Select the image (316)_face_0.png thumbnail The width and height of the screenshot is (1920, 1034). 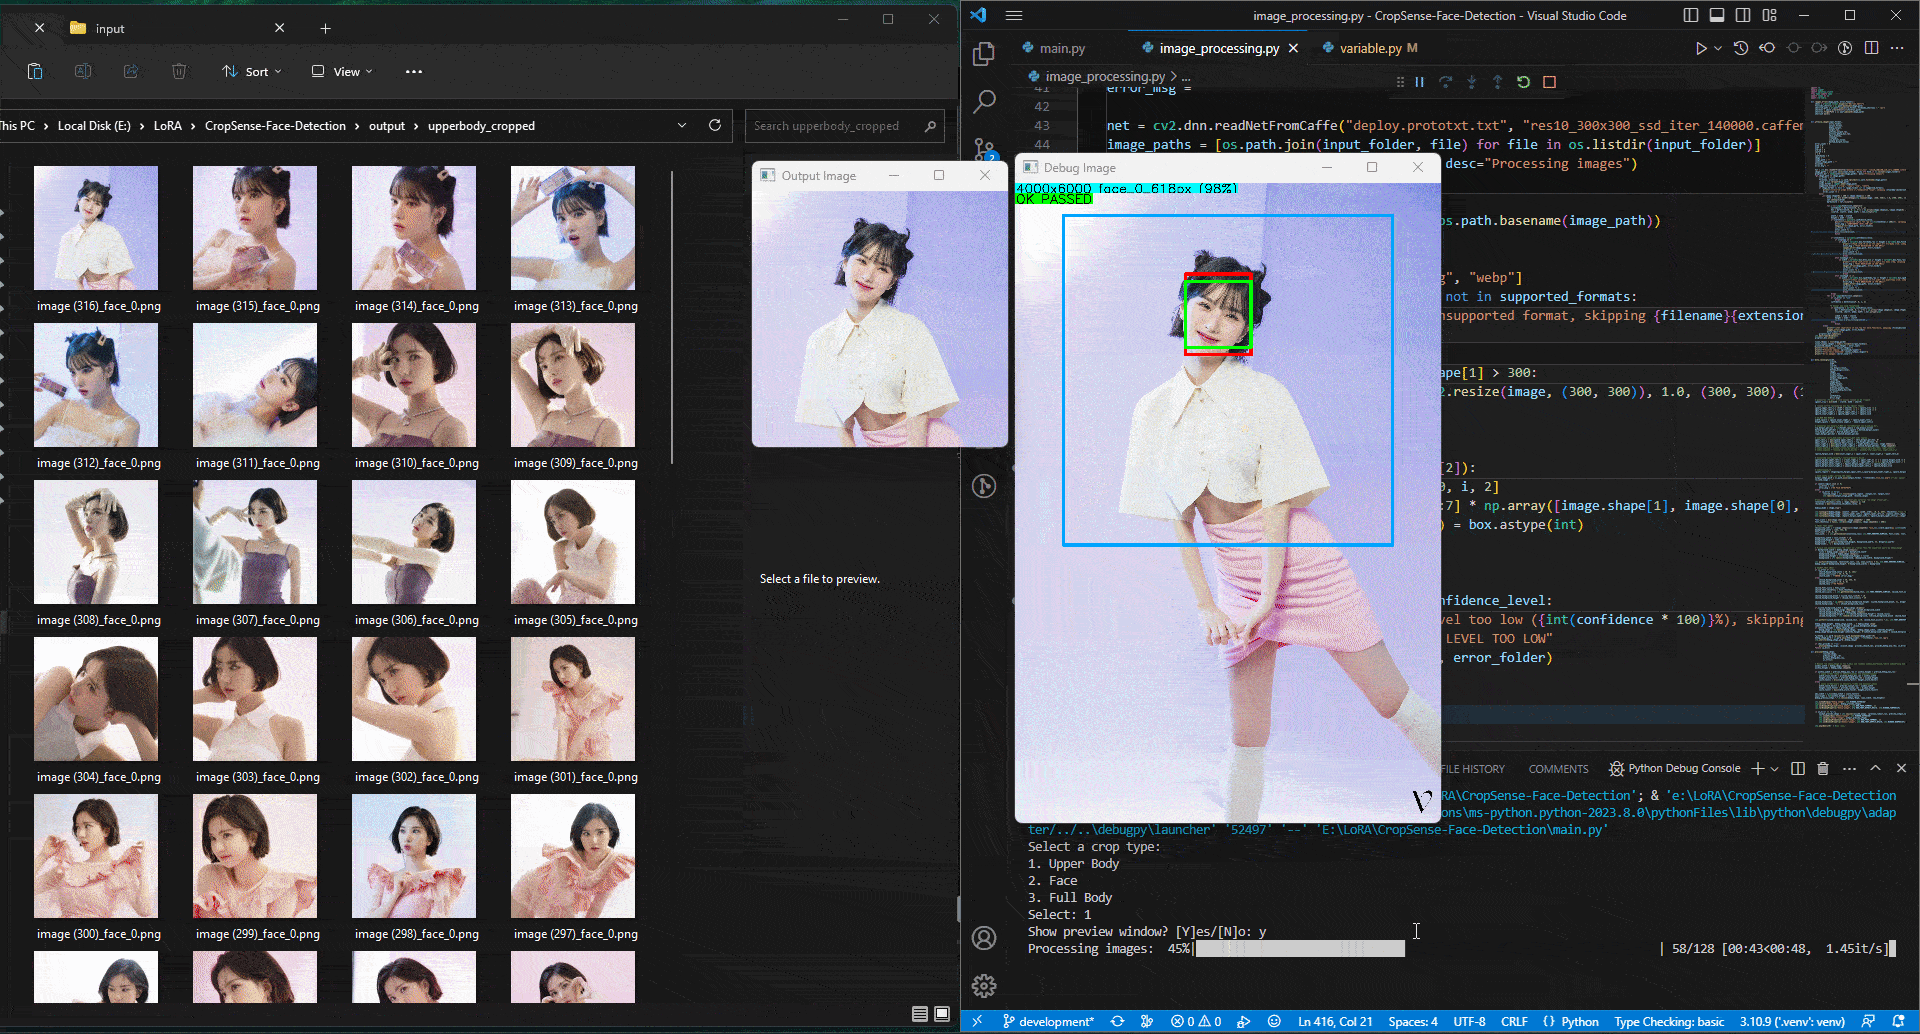tap(96, 228)
